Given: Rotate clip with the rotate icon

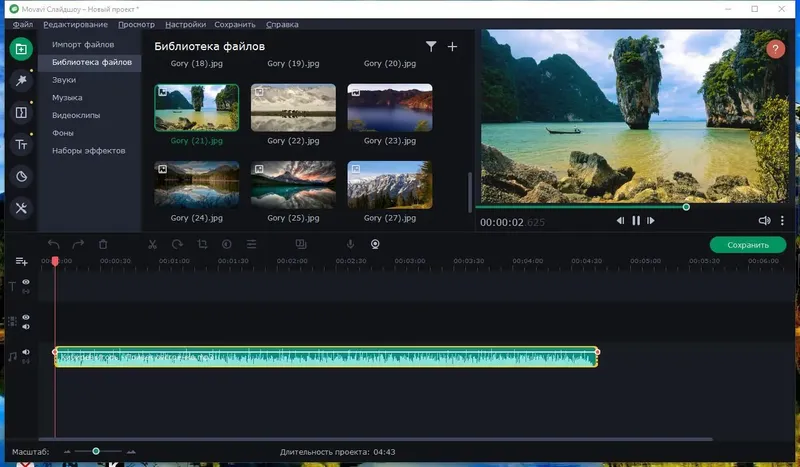Looking at the screenshot, I should click(177, 244).
